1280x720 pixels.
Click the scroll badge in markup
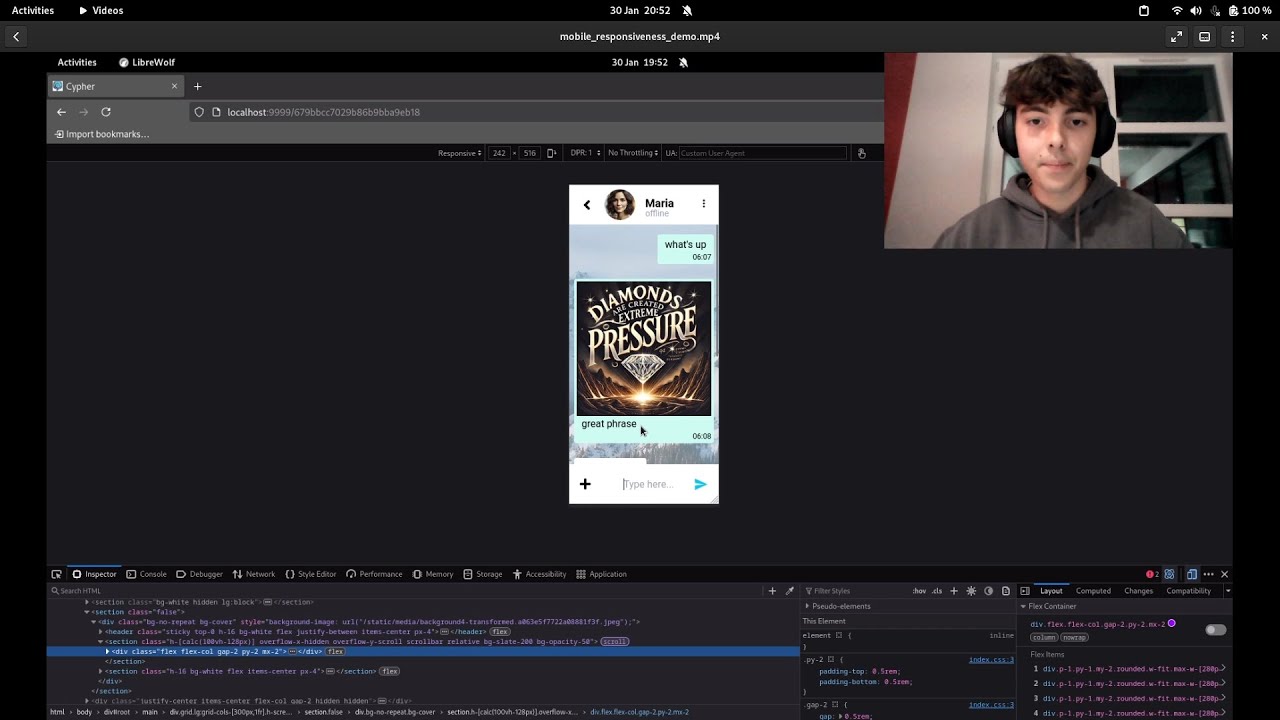tap(614, 642)
